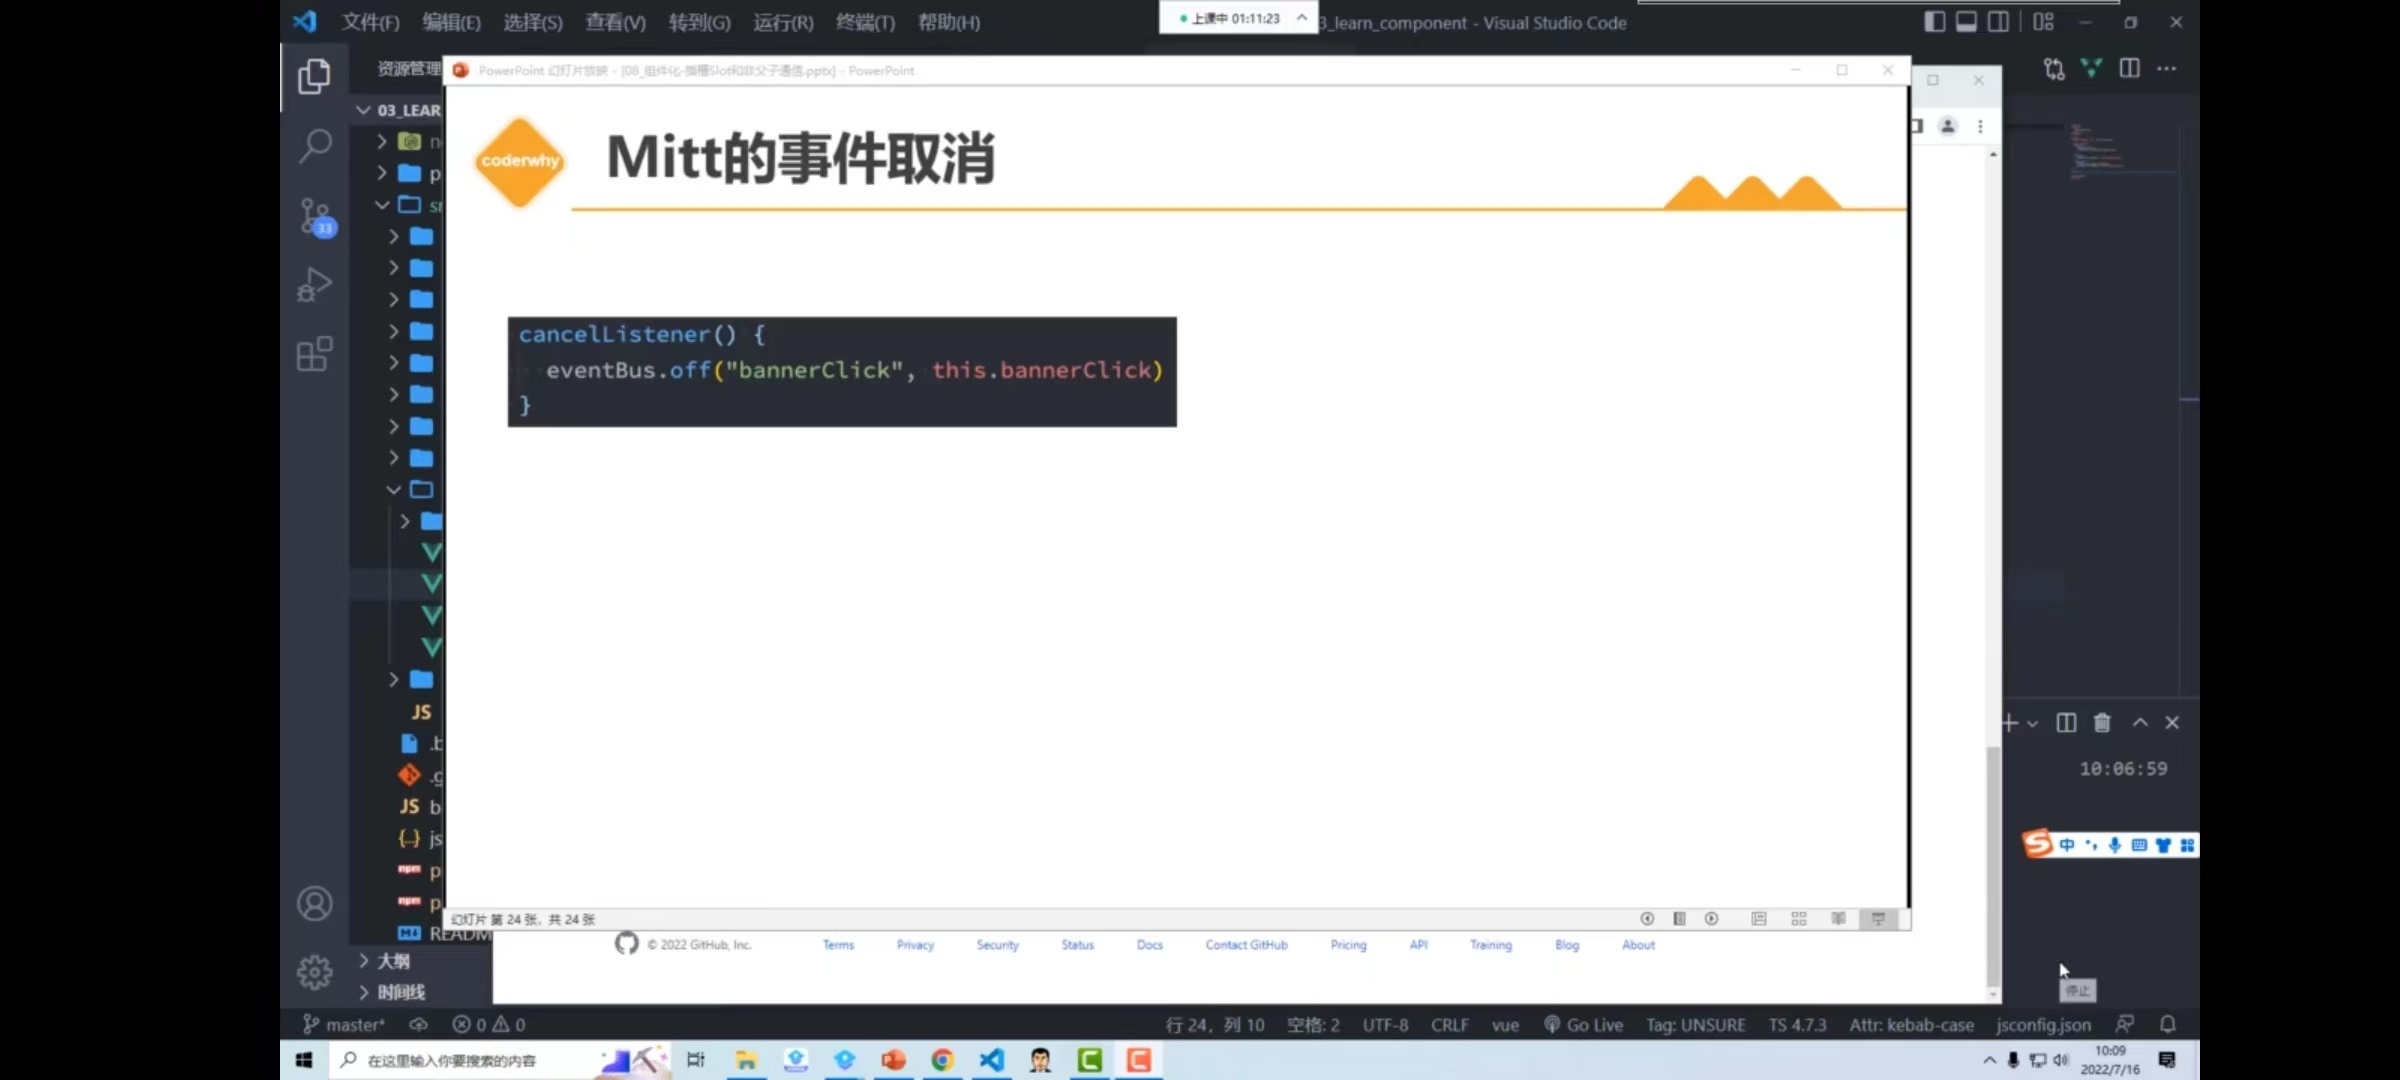The height and width of the screenshot is (1080, 2400).
Task: Toggle Sogou IME Chinese/English mode
Action: point(2067,845)
